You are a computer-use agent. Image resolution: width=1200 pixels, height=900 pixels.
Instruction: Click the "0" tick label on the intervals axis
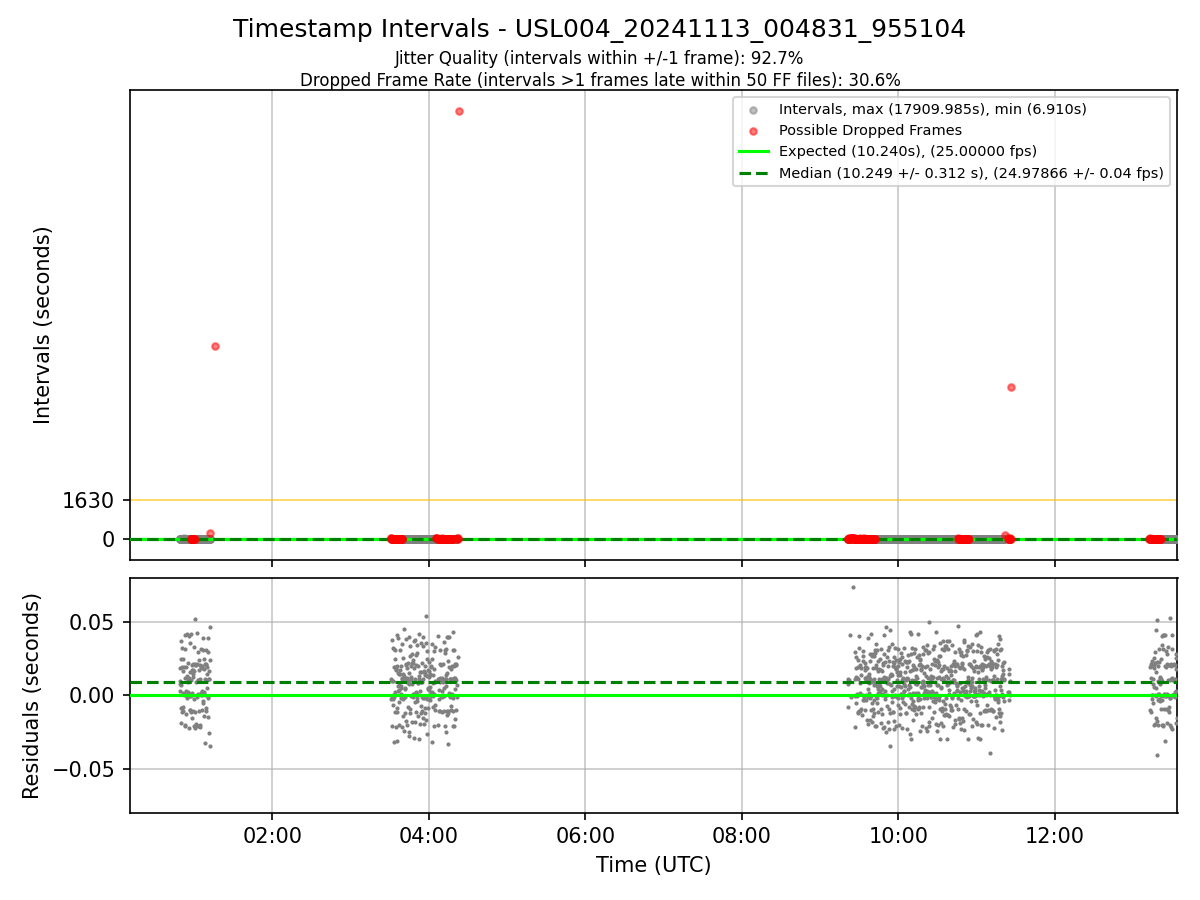(110, 540)
